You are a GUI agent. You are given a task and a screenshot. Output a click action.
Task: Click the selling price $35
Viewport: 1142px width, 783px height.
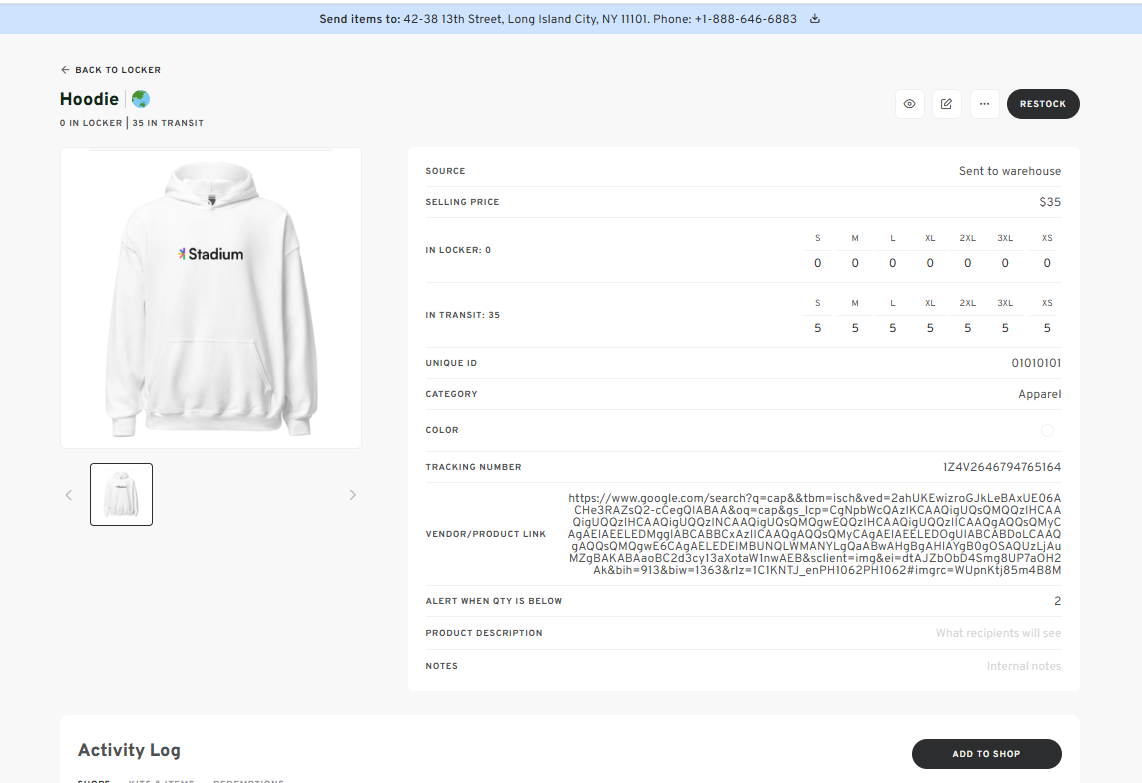(x=1050, y=202)
